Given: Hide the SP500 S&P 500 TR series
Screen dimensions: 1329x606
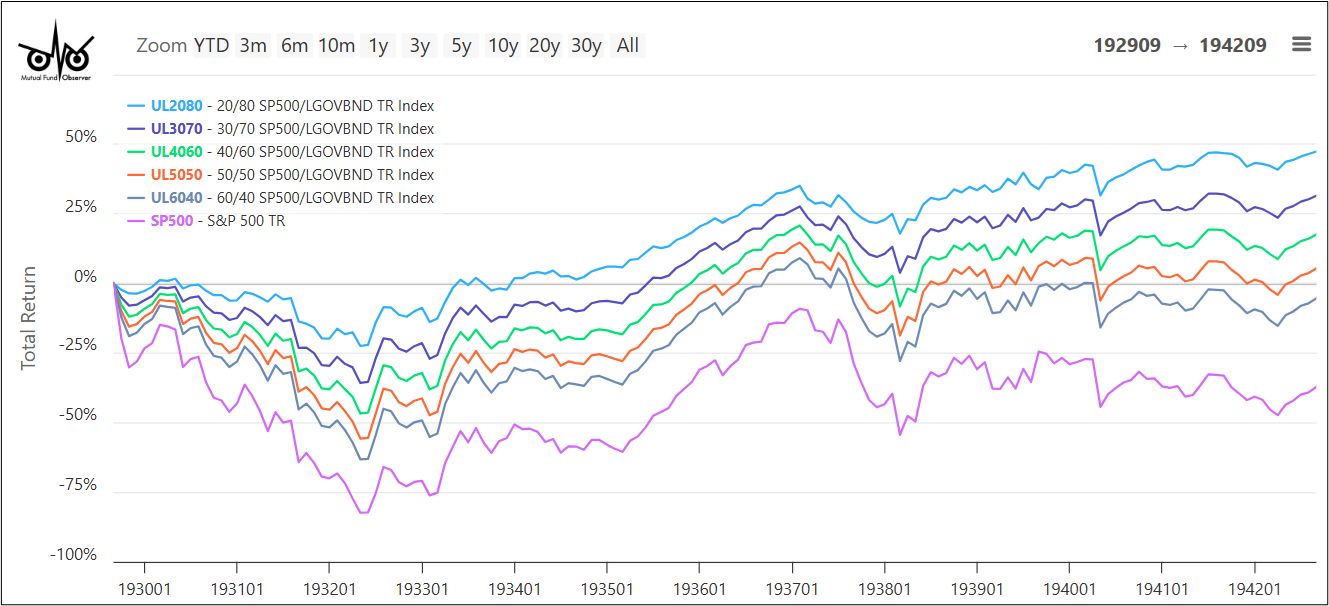Looking at the screenshot, I should (217, 221).
